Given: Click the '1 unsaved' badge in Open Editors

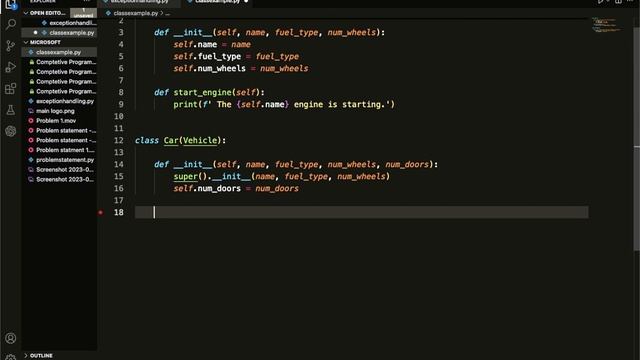Looking at the screenshot, I should (84, 13).
